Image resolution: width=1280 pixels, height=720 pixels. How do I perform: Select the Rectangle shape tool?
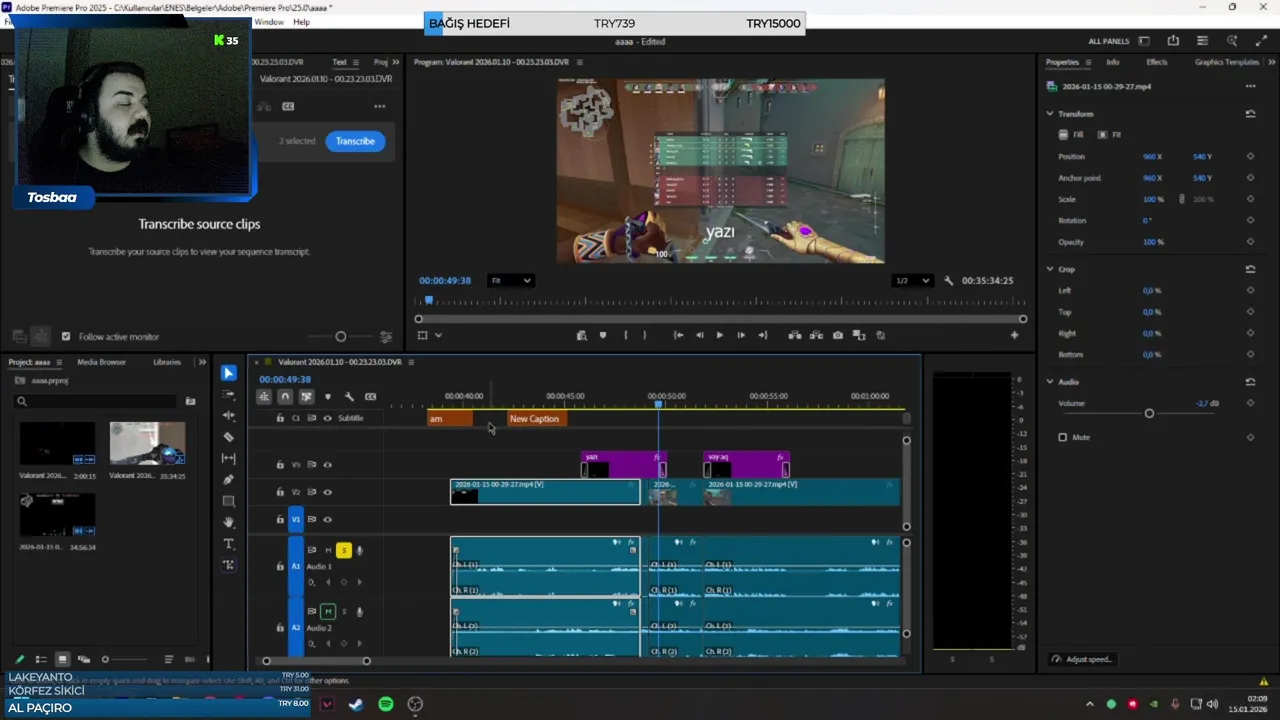[x=229, y=501]
